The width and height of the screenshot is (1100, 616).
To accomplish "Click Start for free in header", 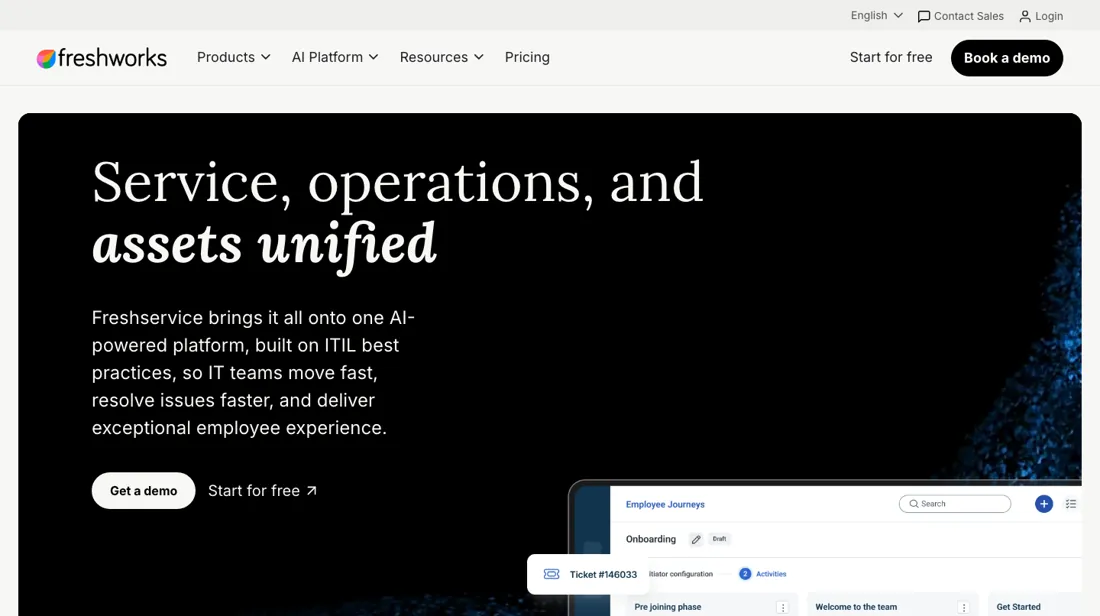I will [x=891, y=58].
